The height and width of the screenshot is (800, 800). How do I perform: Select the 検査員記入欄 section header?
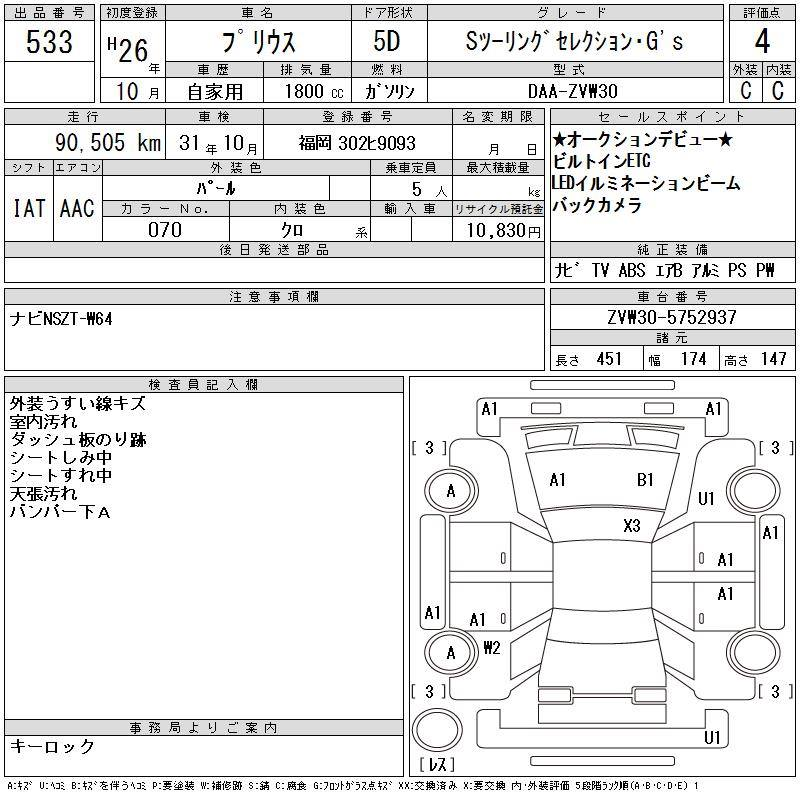tap(203, 384)
